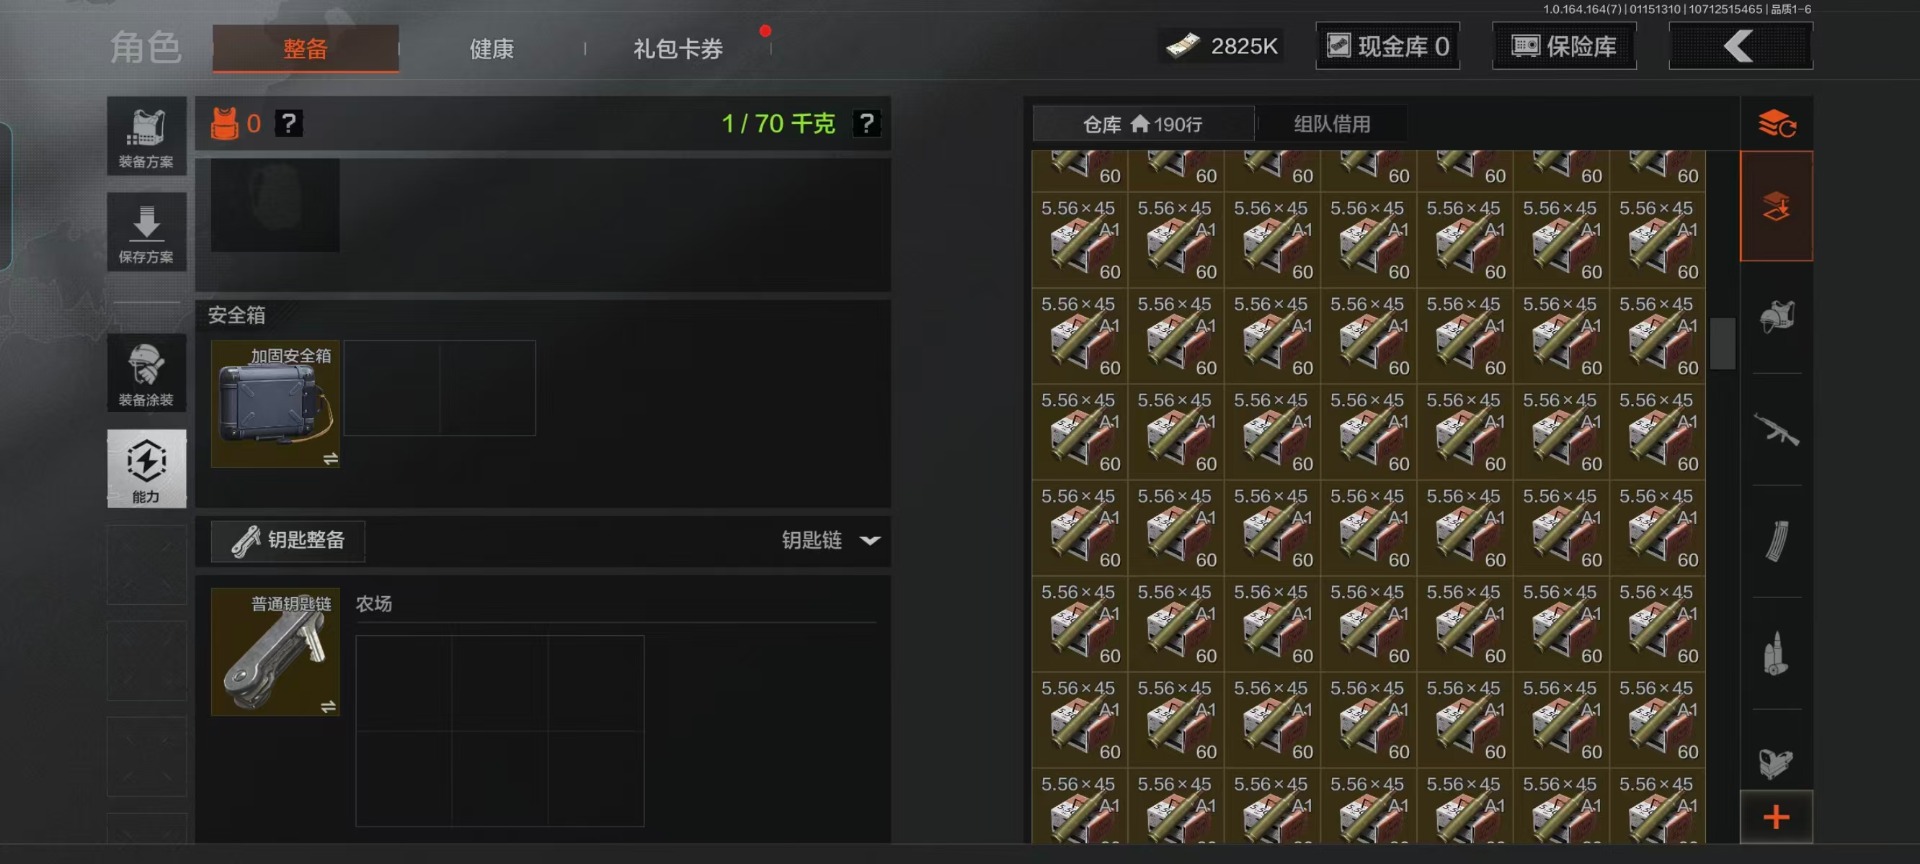Toggle the swap arrows on 加固安全箱
Viewport: 1920px width, 864px height.
pyautogui.click(x=330, y=458)
